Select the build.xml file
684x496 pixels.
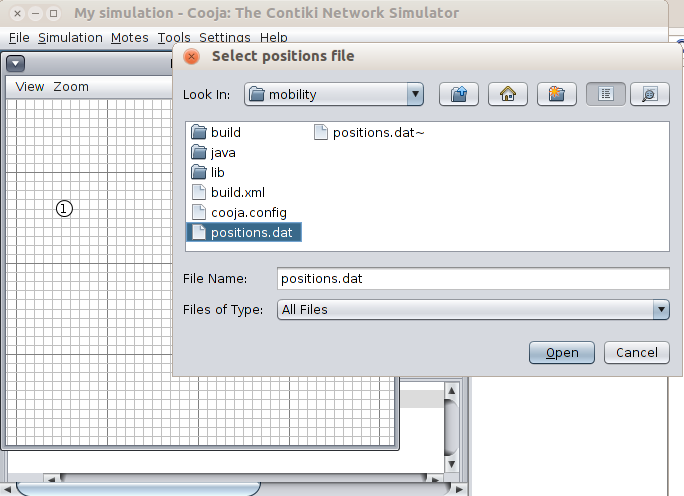(x=237, y=192)
